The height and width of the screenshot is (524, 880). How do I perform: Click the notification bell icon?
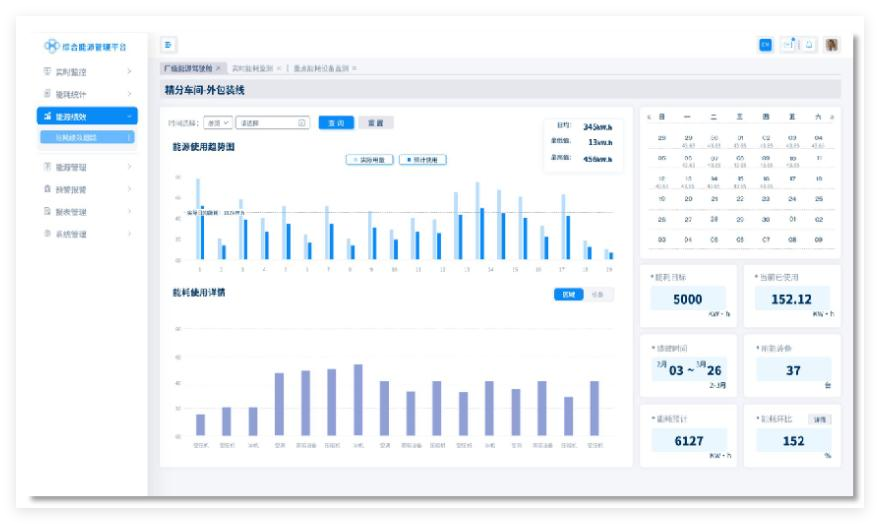point(809,45)
